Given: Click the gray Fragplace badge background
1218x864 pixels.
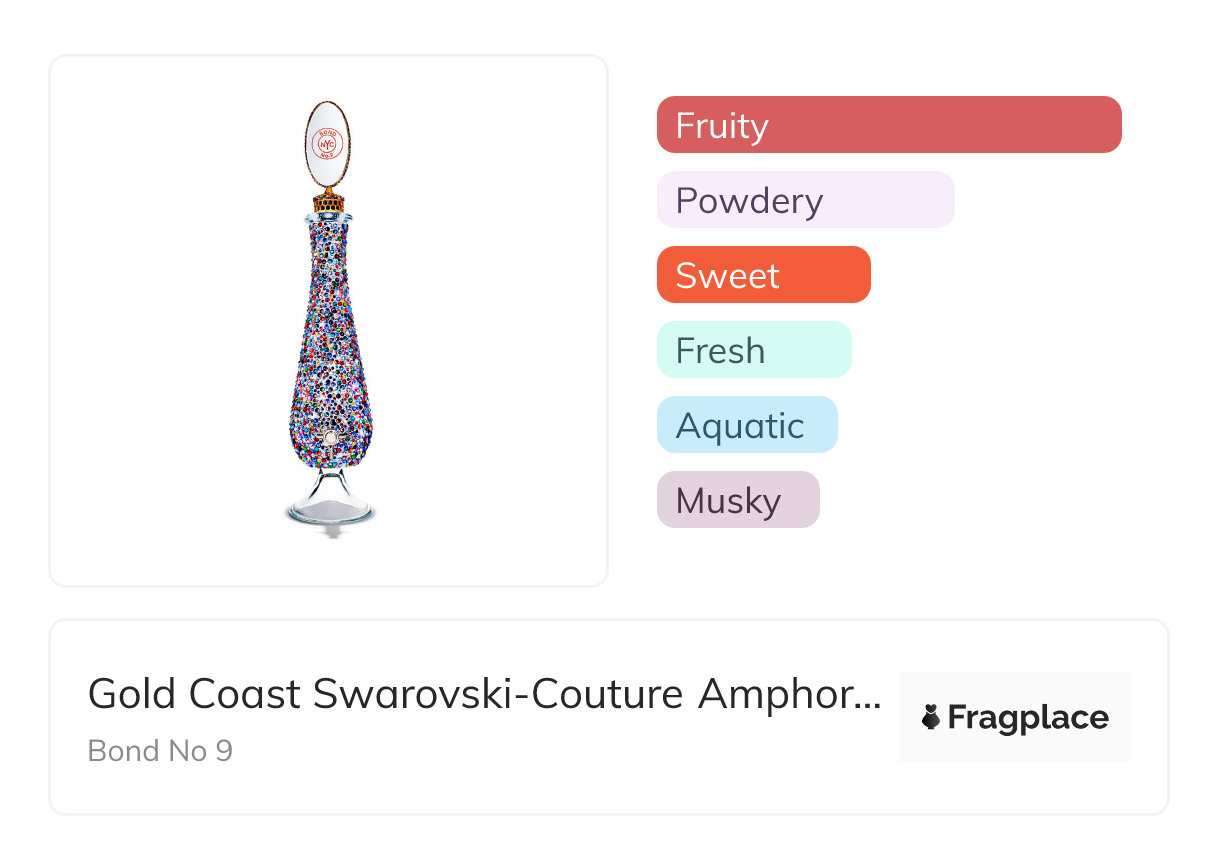Looking at the screenshot, I should [x=1014, y=687].
